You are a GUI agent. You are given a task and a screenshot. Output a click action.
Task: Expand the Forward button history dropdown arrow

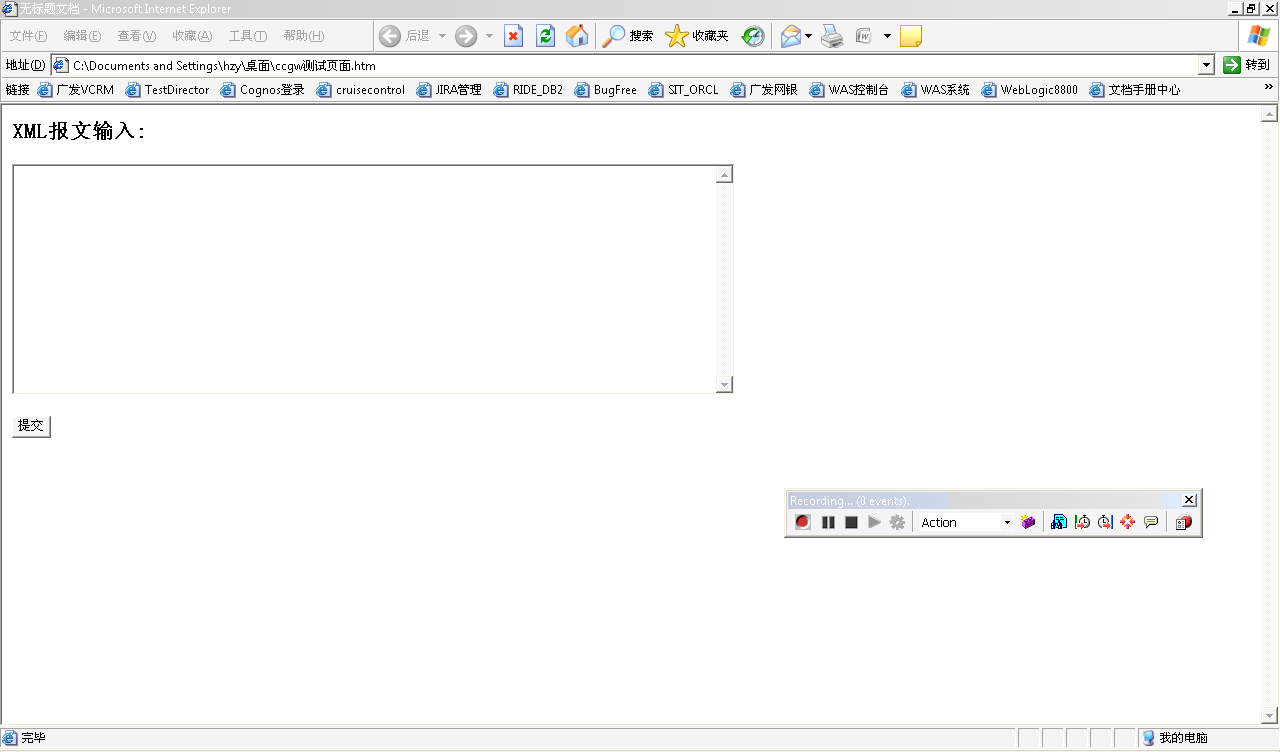(x=489, y=37)
